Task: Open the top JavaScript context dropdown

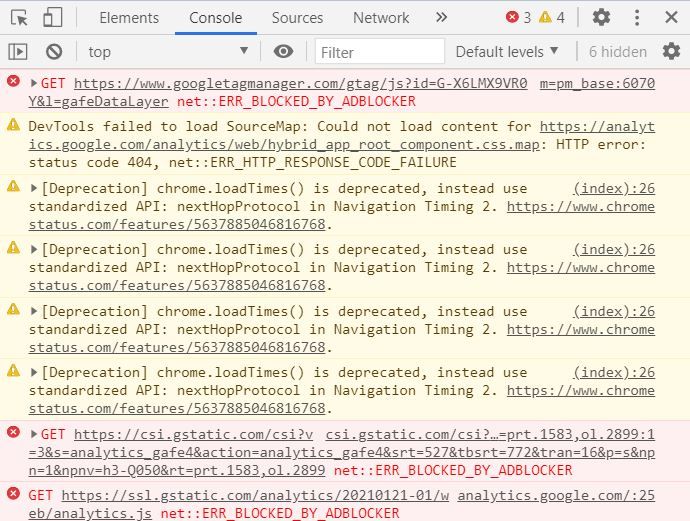Action: pos(169,52)
